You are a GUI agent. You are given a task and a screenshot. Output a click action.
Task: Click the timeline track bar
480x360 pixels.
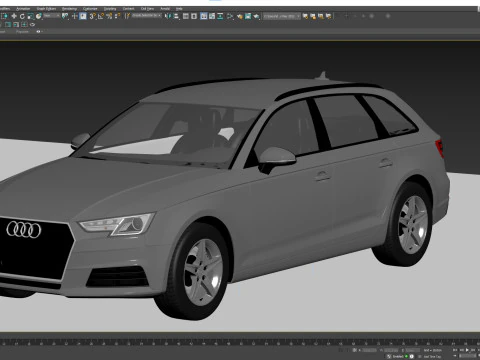click(240, 342)
